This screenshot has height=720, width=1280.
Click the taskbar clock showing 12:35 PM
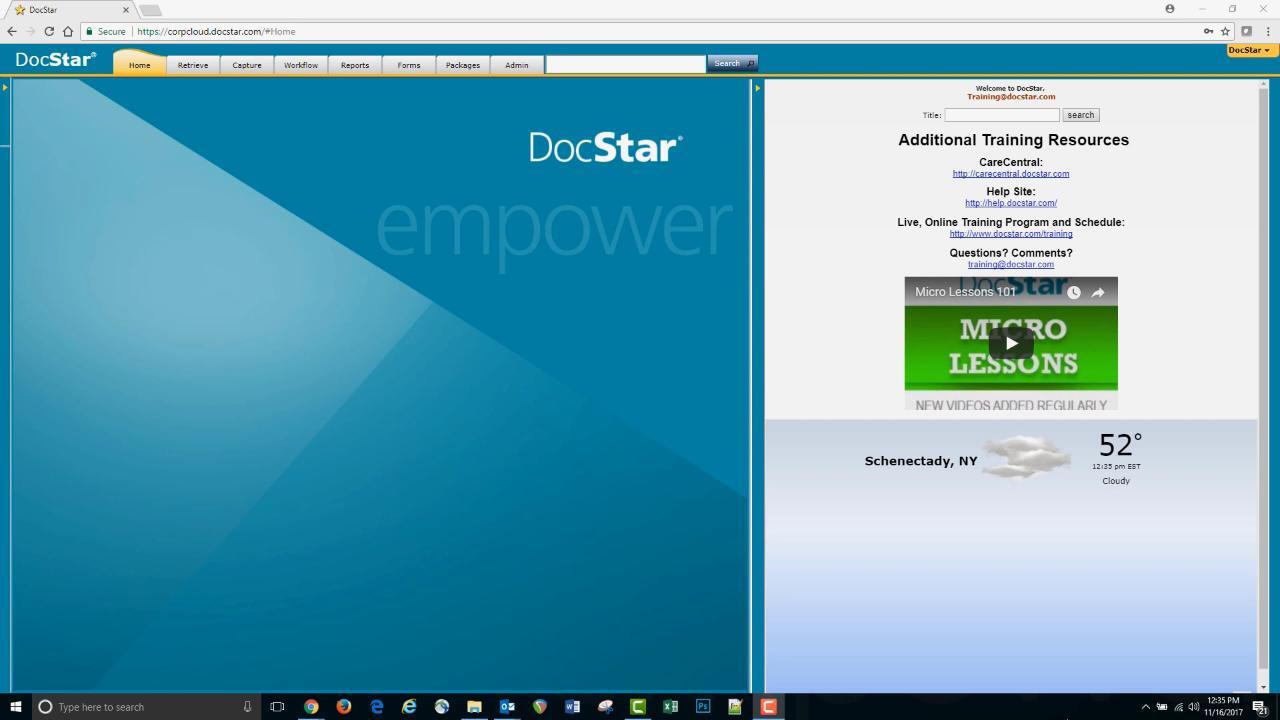point(1223,706)
